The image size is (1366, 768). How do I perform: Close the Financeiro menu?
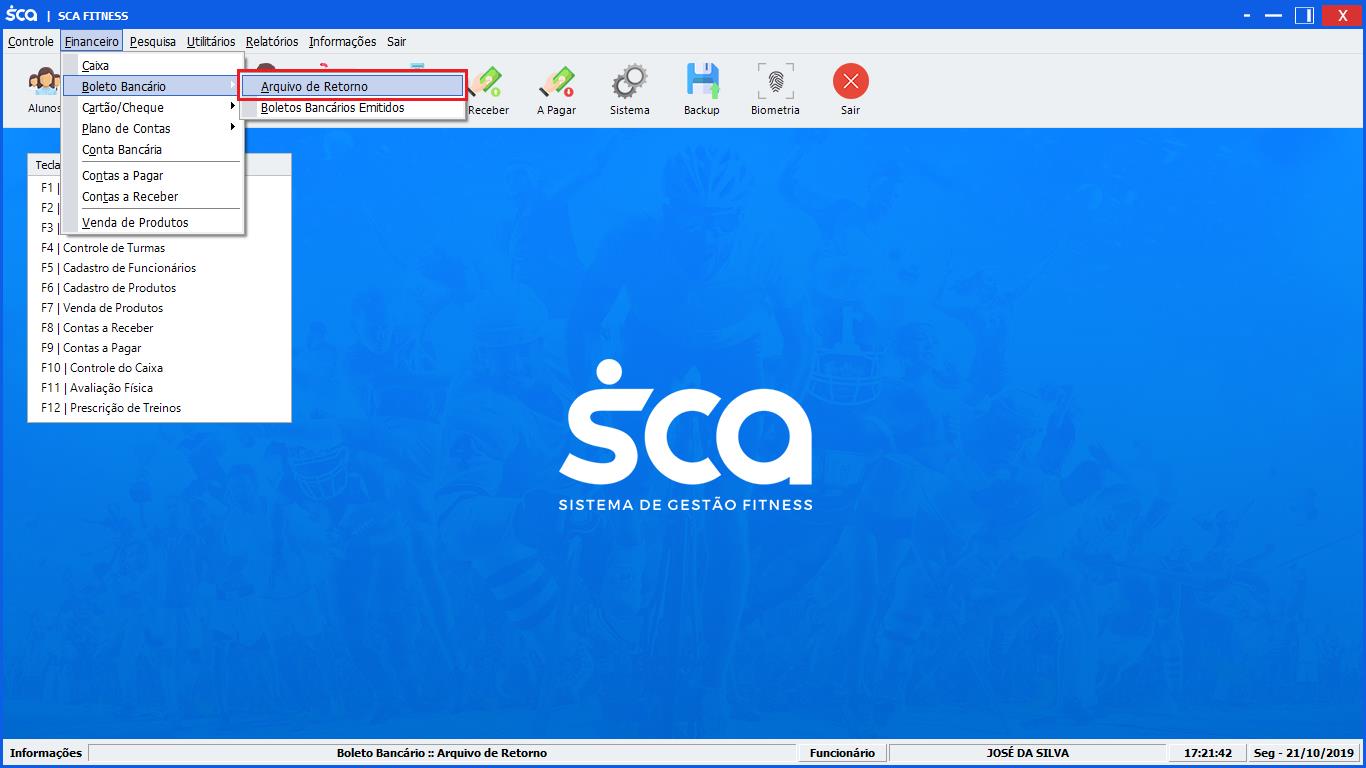click(92, 41)
